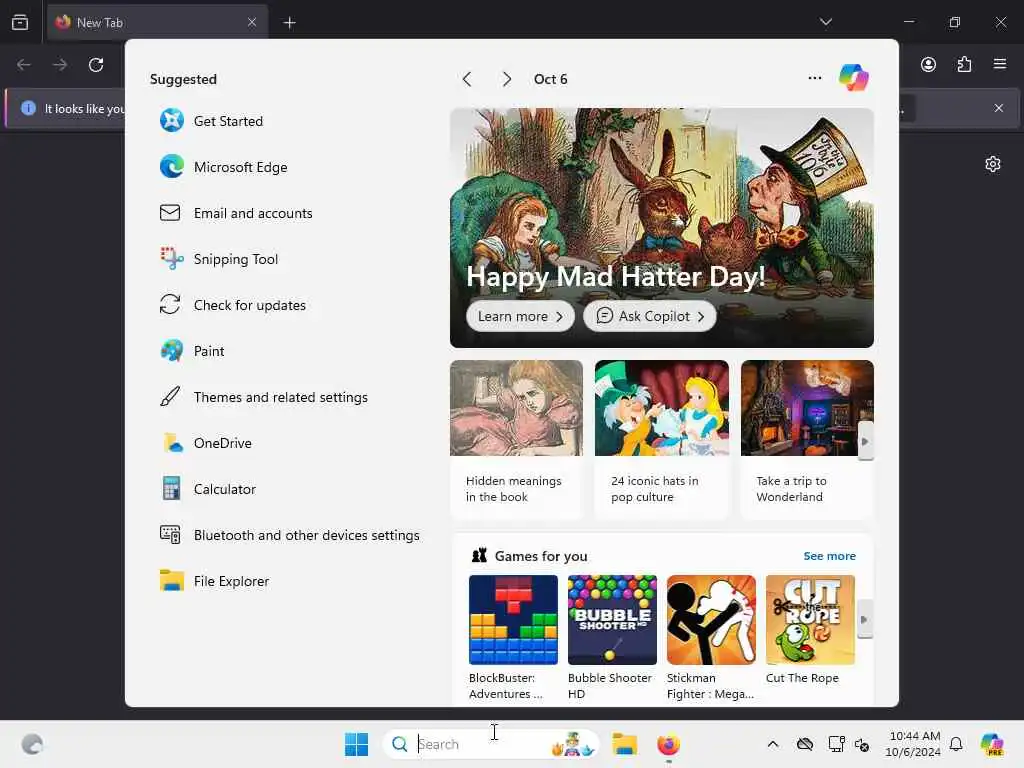Open Firefox list all tabs dropdown
Image resolution: width=1024 pixels, height=768 pixels.
point(825,22)
